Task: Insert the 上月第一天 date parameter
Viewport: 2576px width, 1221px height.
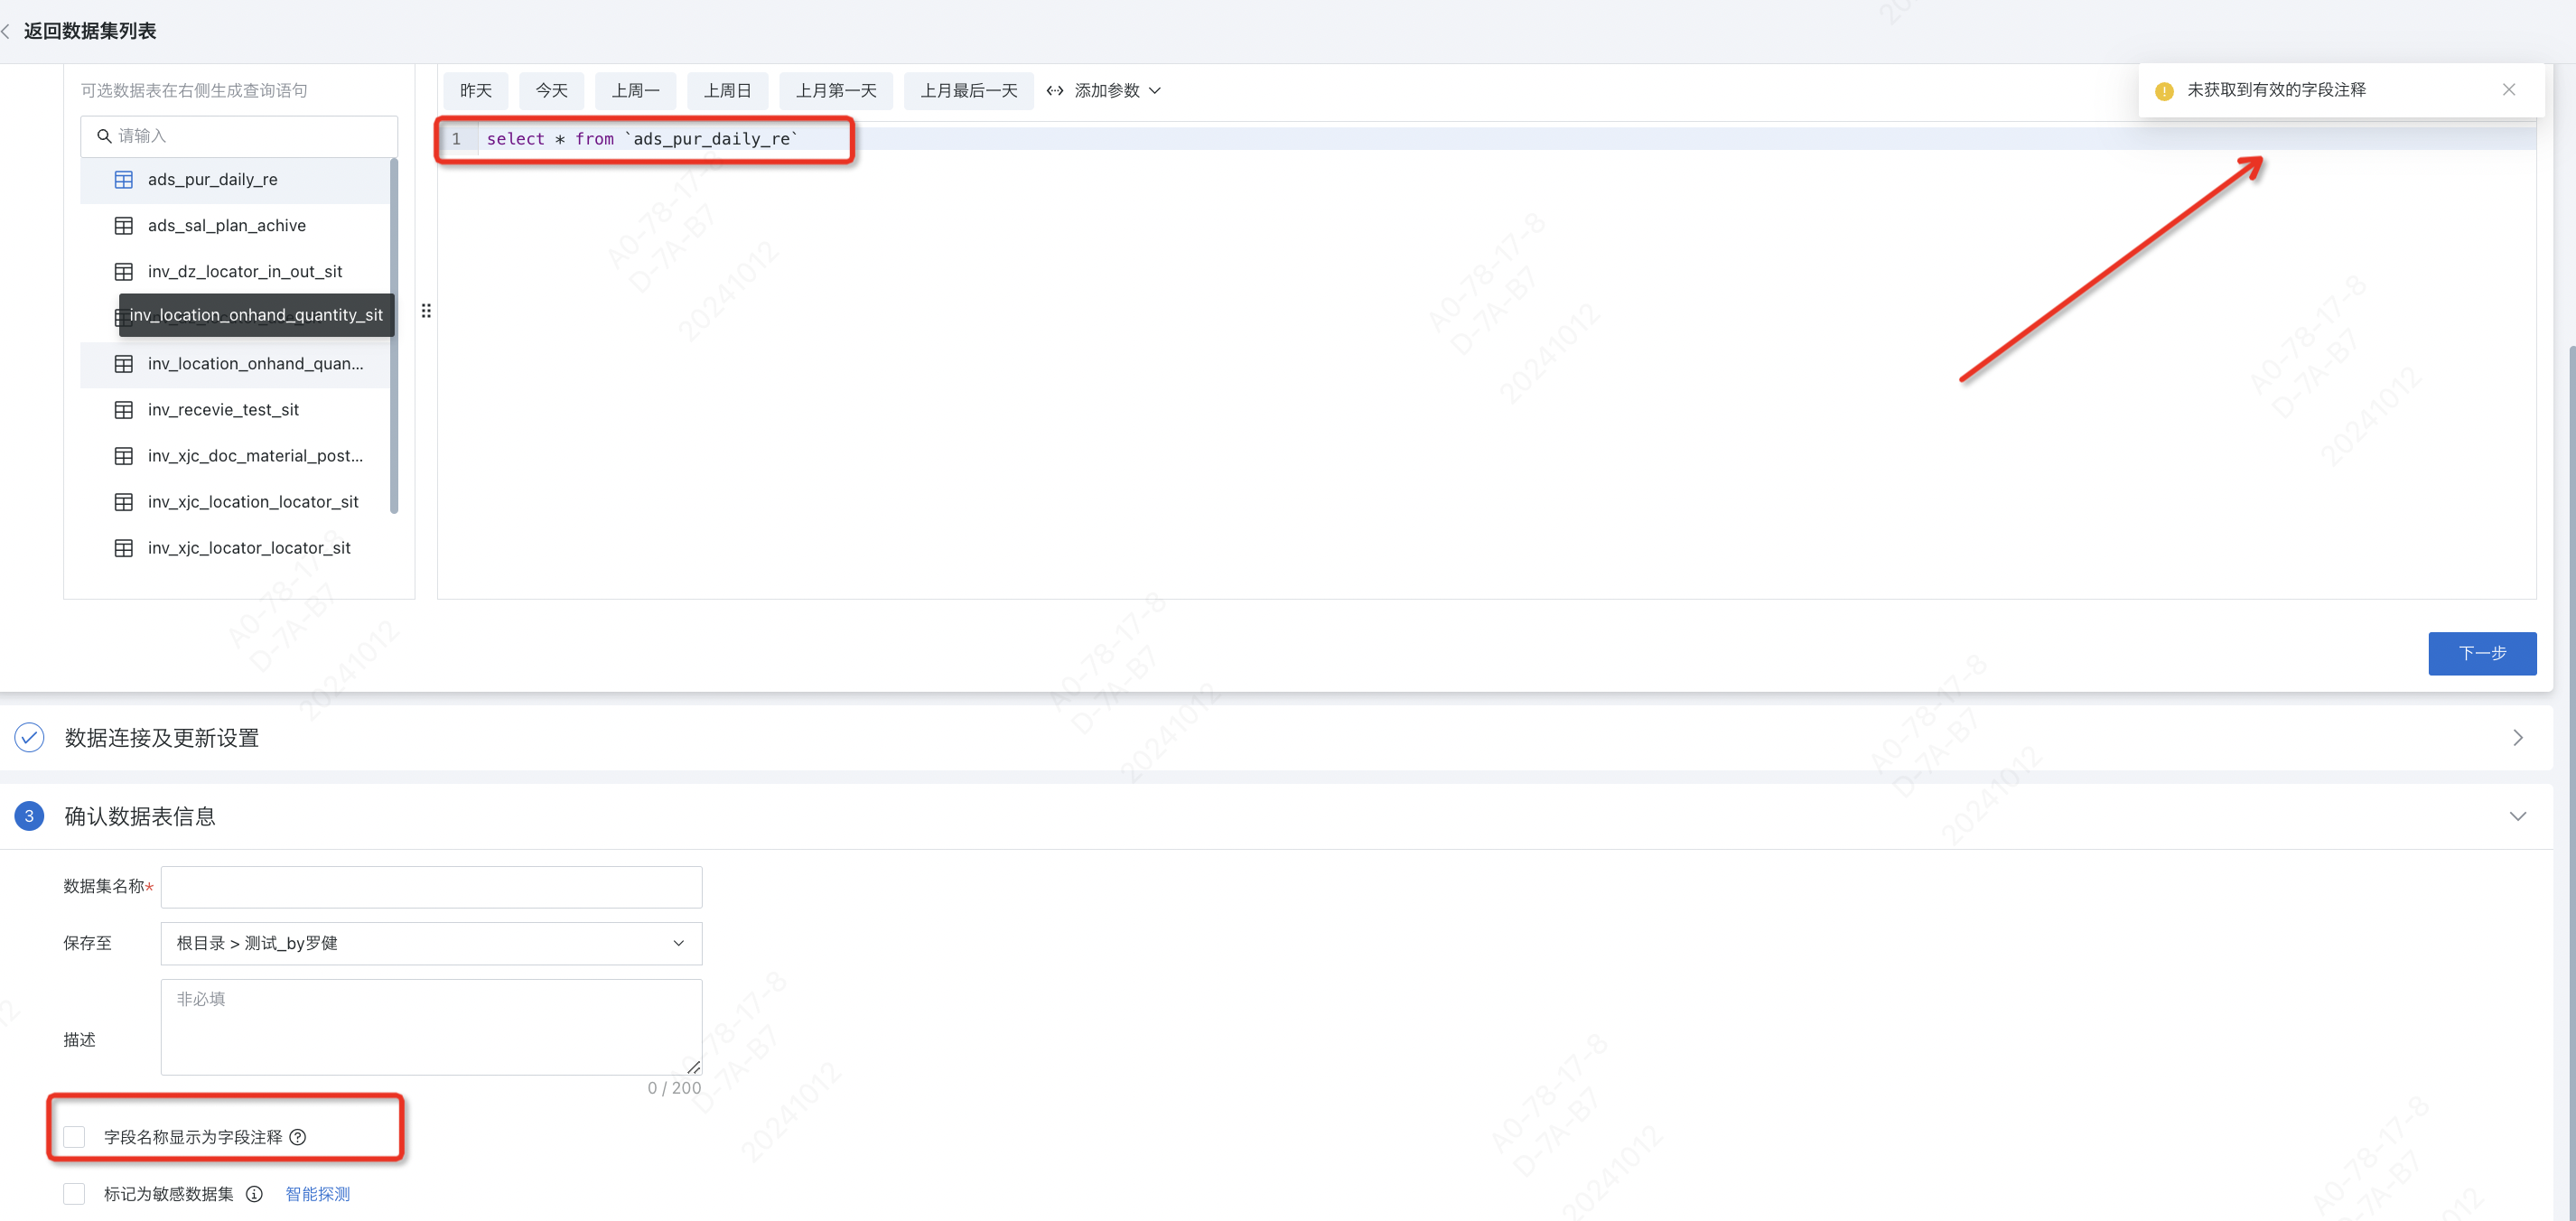Action: click(x=836, y=91)
